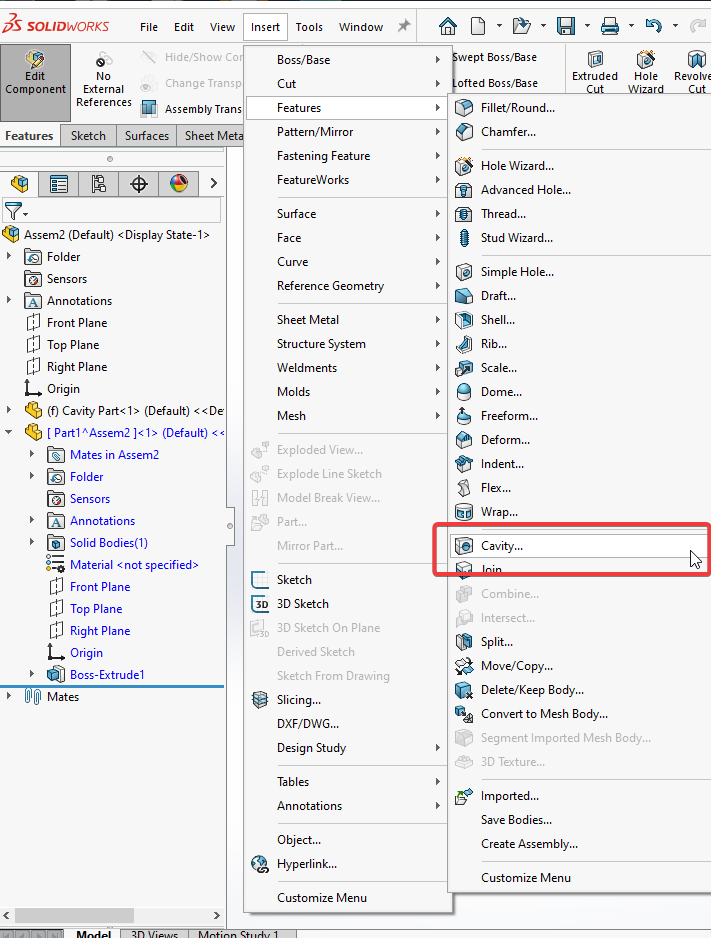Switch to the Sketch command tab
The image size is (711, 938).
[x=88, y=136]
